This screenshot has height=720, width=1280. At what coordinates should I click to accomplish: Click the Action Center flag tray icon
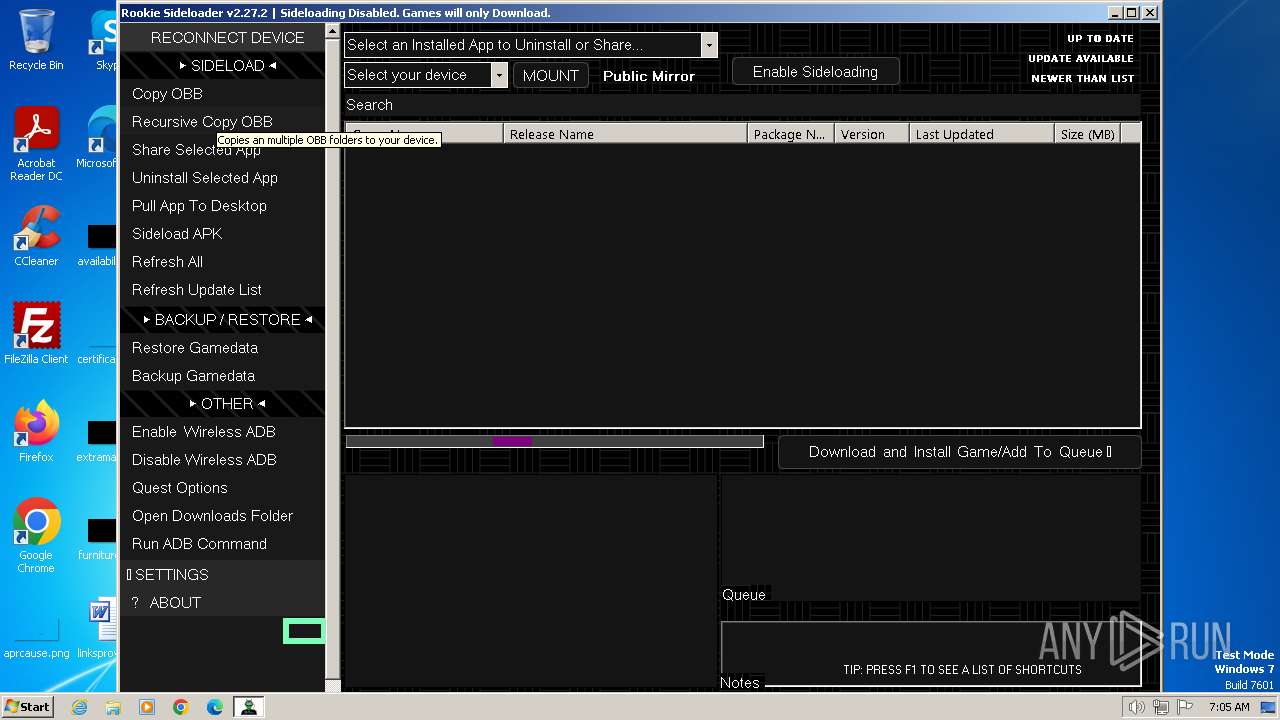click(x=1186, y=707)
